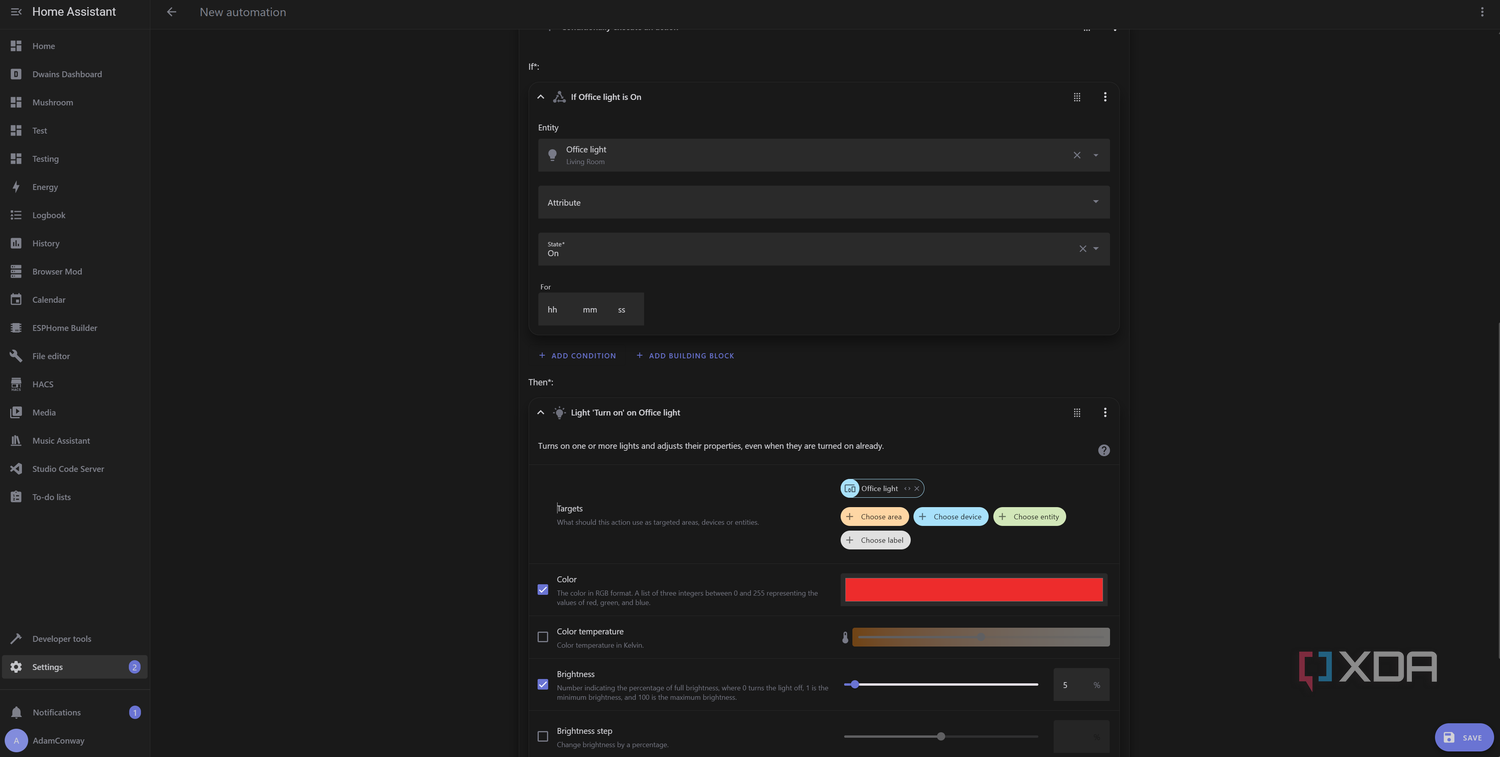Save the automation
This screenshot has width=1500, height=757.
(x=1464, y=737)
